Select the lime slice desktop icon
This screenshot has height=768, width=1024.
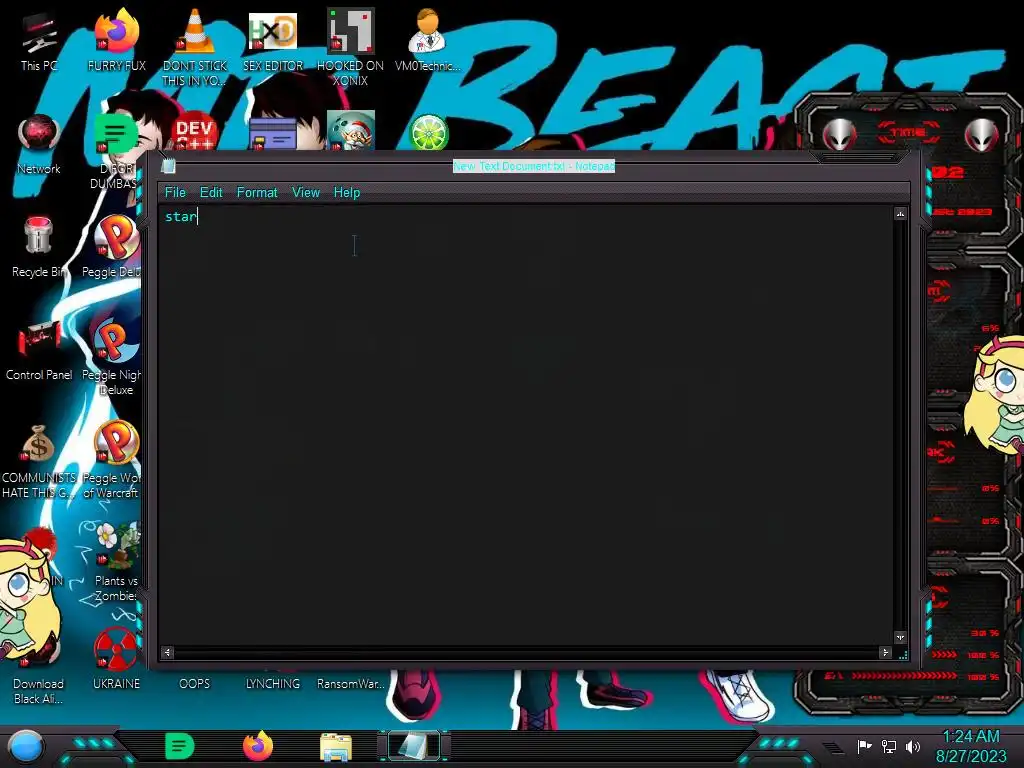[x=428, y=133]
